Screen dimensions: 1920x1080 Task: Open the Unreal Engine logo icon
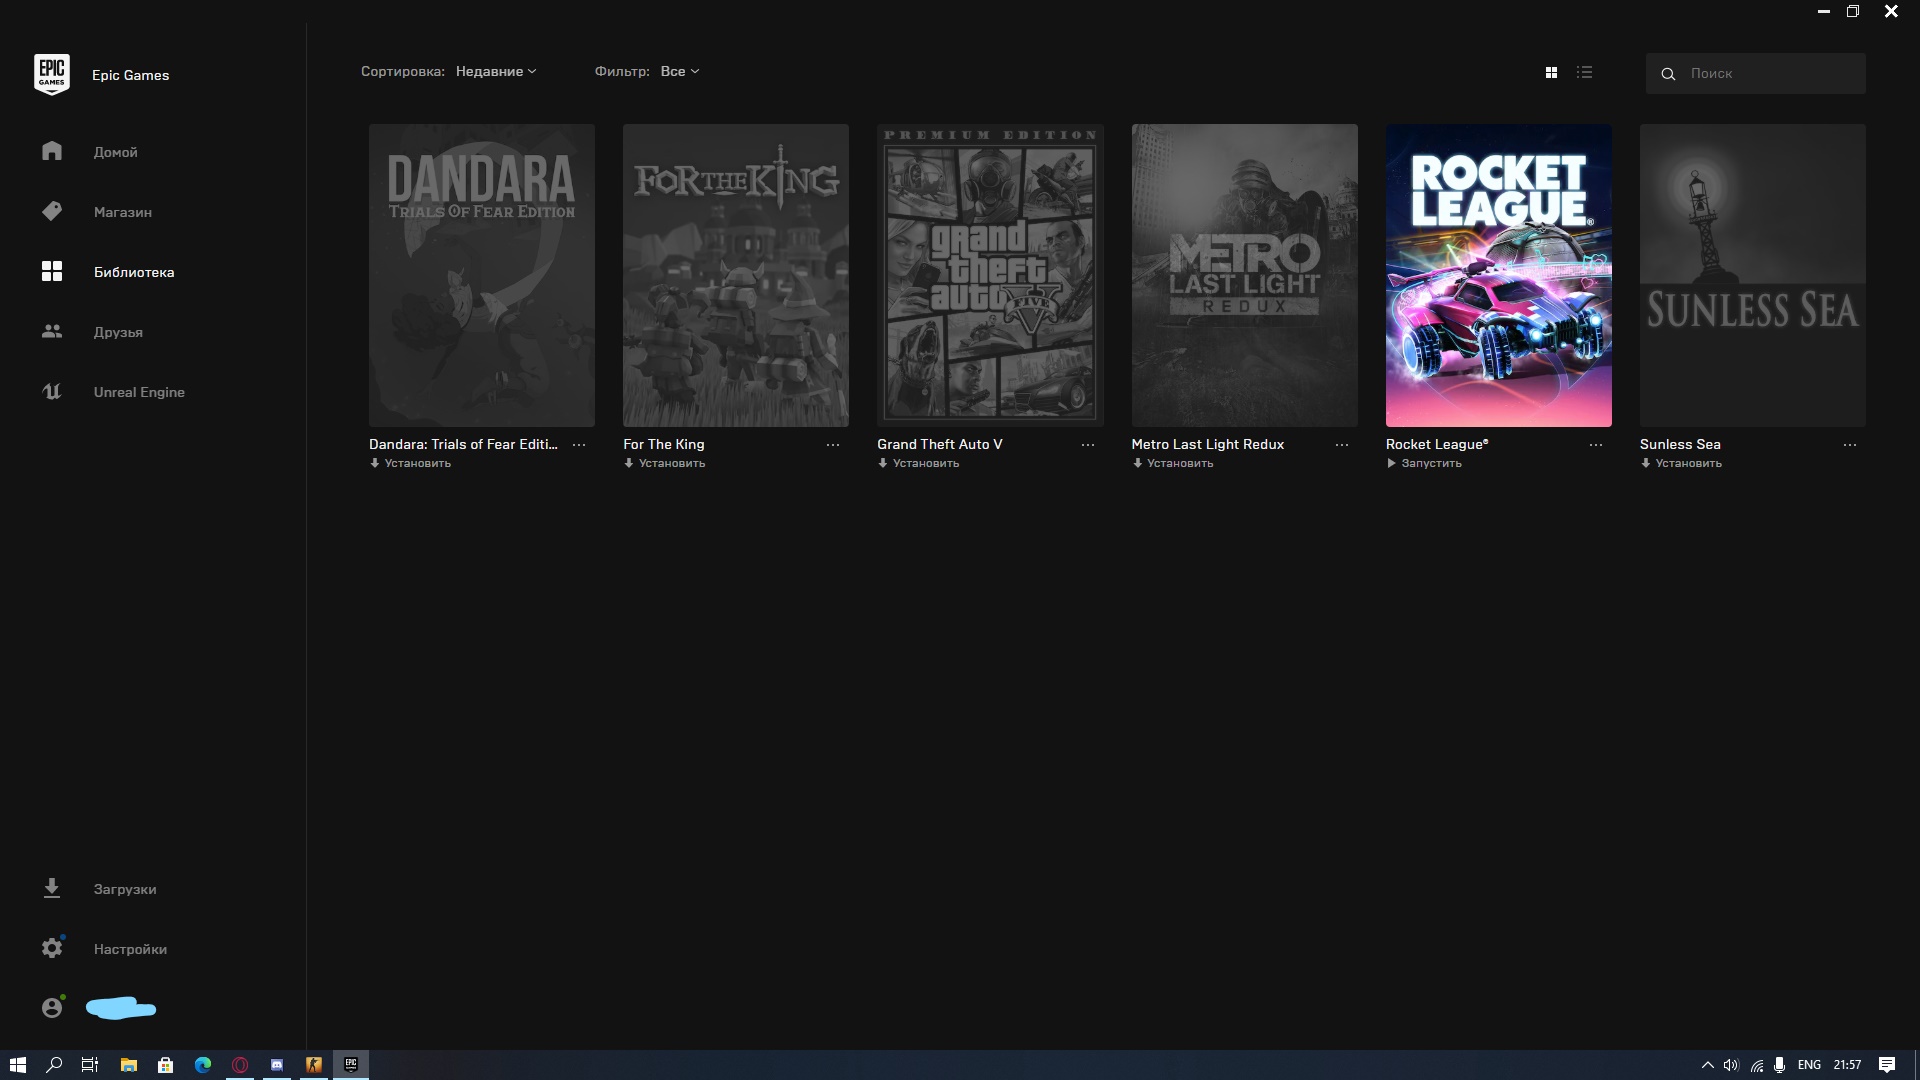[52, 391]
